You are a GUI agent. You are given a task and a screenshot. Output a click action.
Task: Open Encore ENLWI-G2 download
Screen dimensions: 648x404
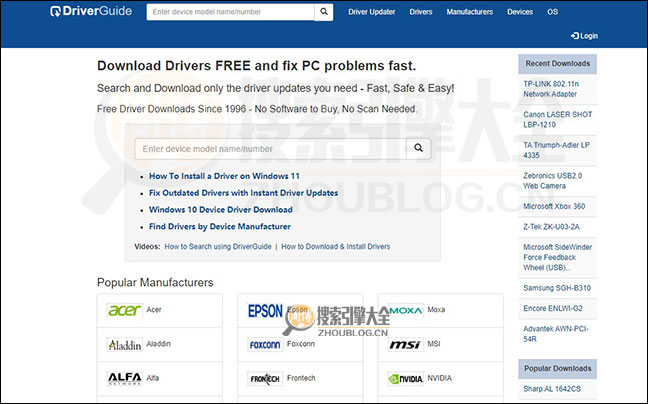(x=553, y=309)
